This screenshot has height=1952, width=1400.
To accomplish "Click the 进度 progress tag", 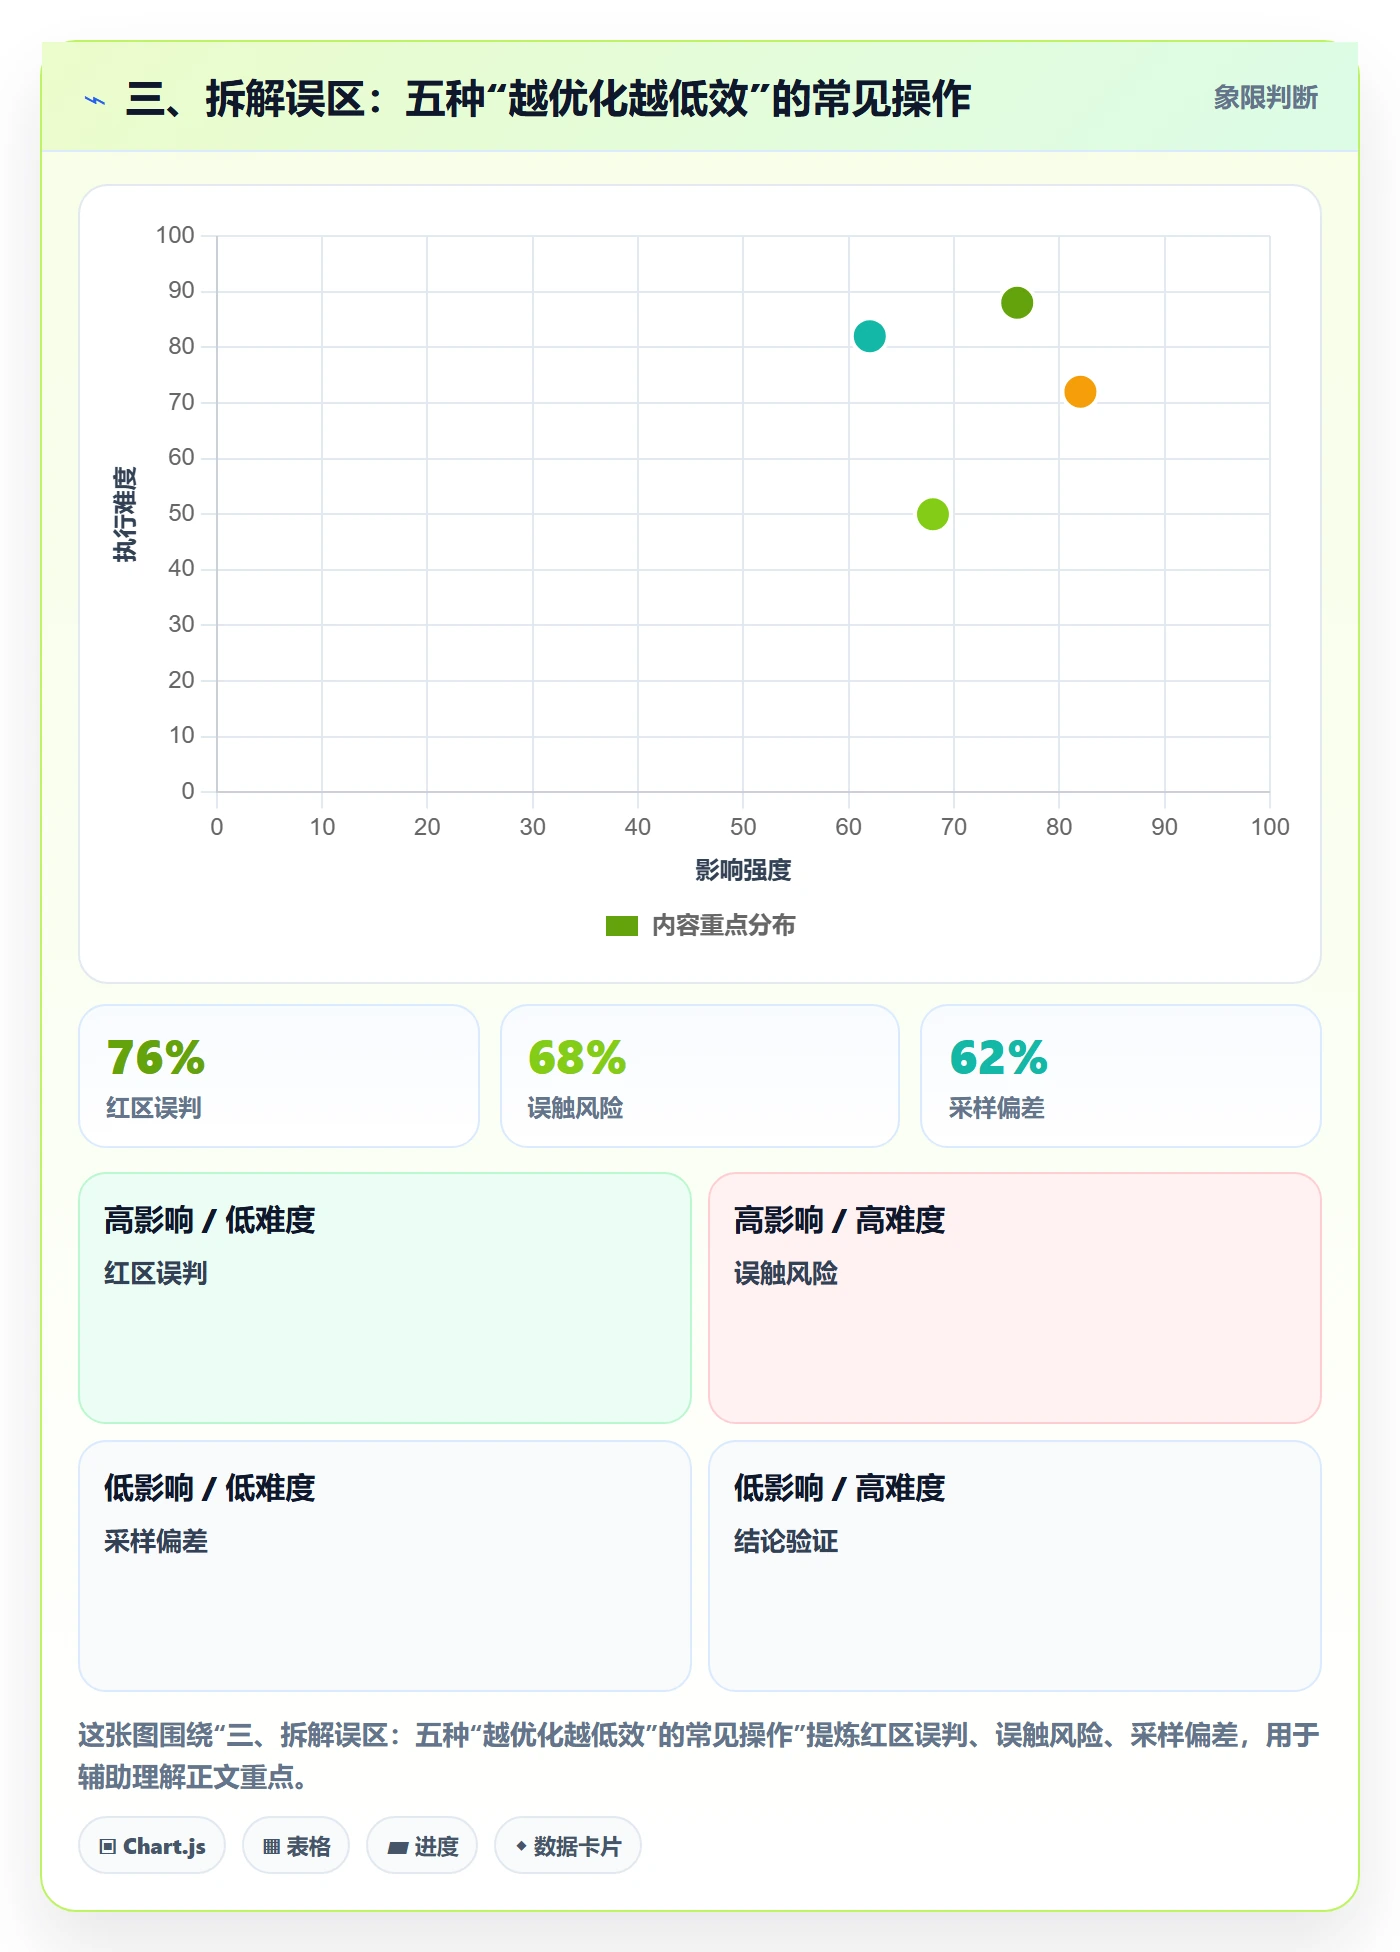I will coord(422,1846).
